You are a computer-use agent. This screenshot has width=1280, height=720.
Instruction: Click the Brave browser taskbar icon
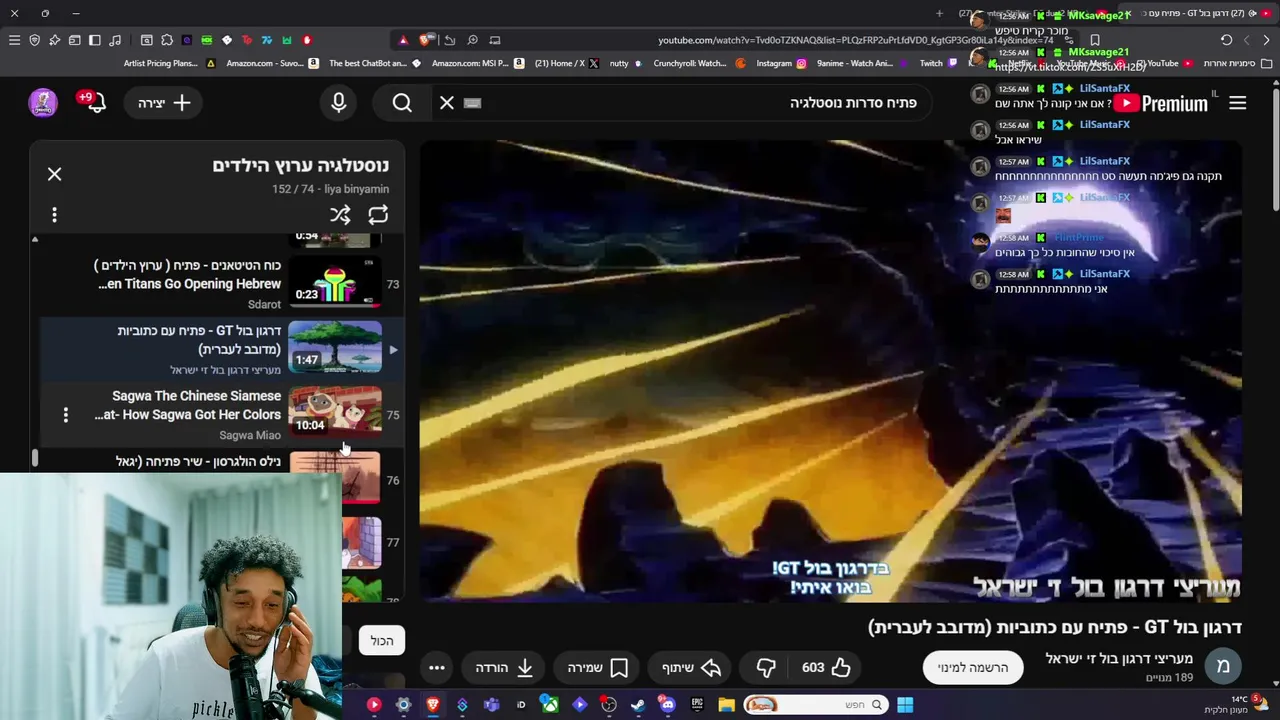pyautogui.click(x=432, y=705)
